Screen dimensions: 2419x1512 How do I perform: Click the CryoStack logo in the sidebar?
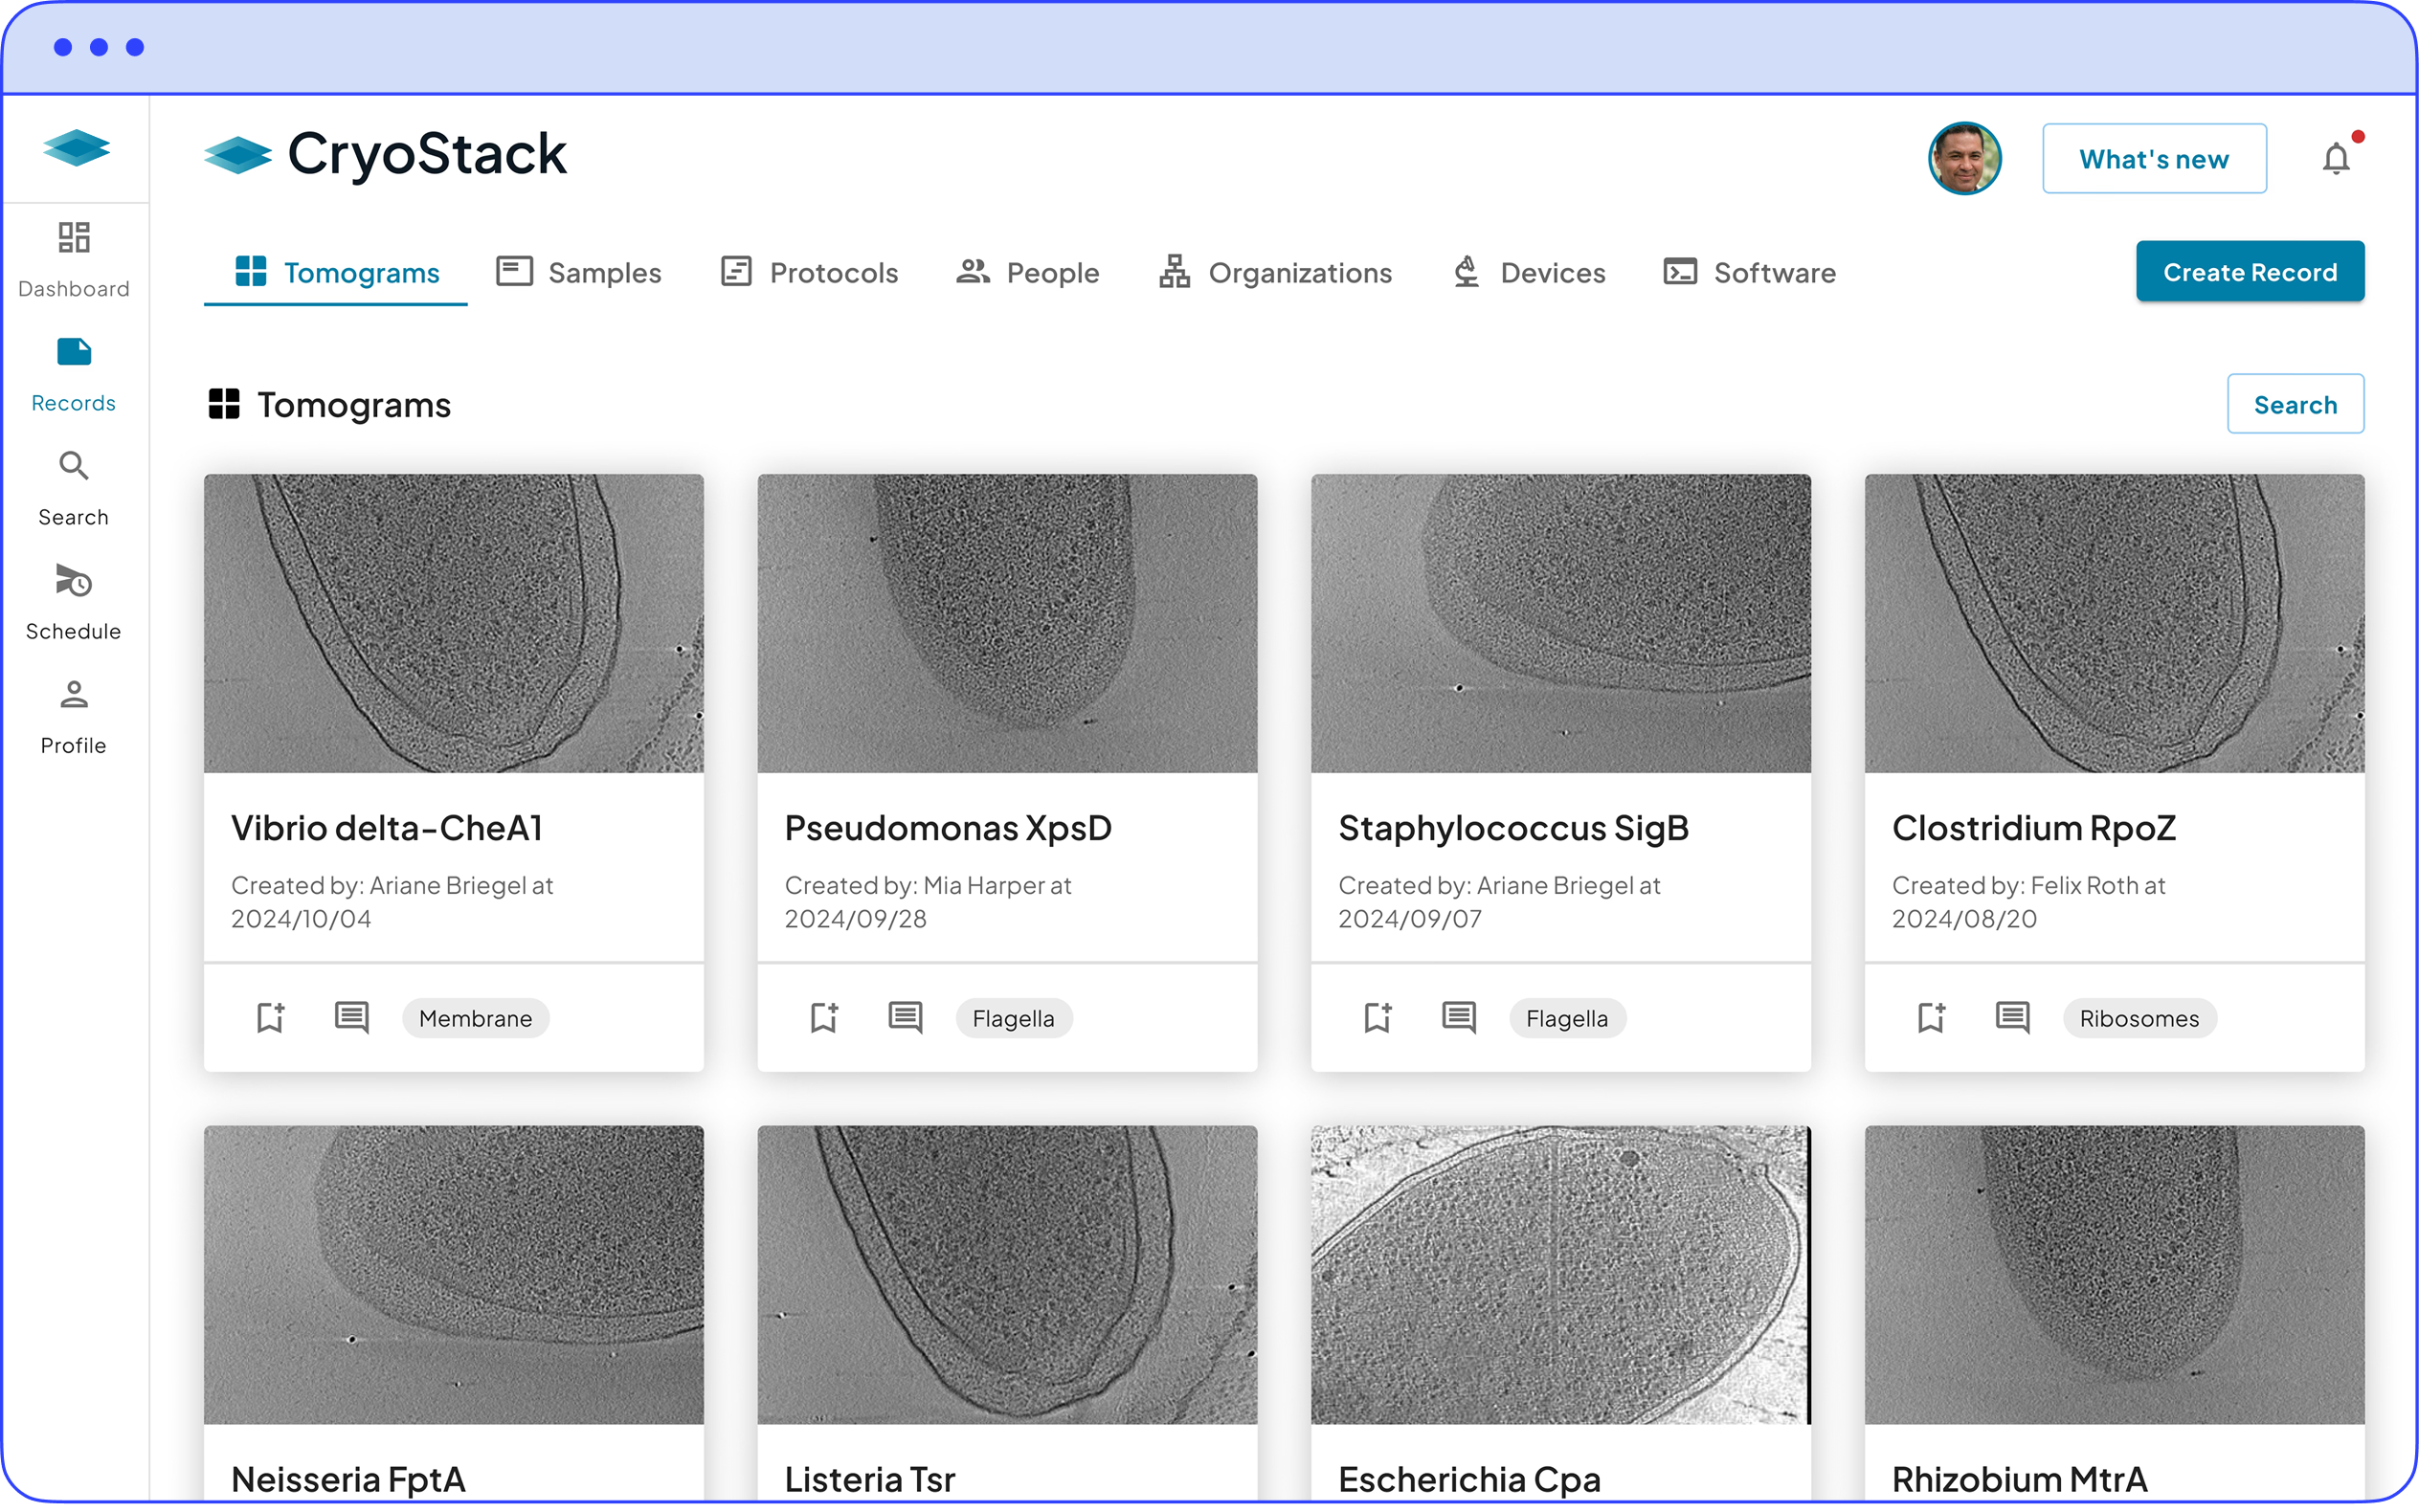(x=76, y=148)
